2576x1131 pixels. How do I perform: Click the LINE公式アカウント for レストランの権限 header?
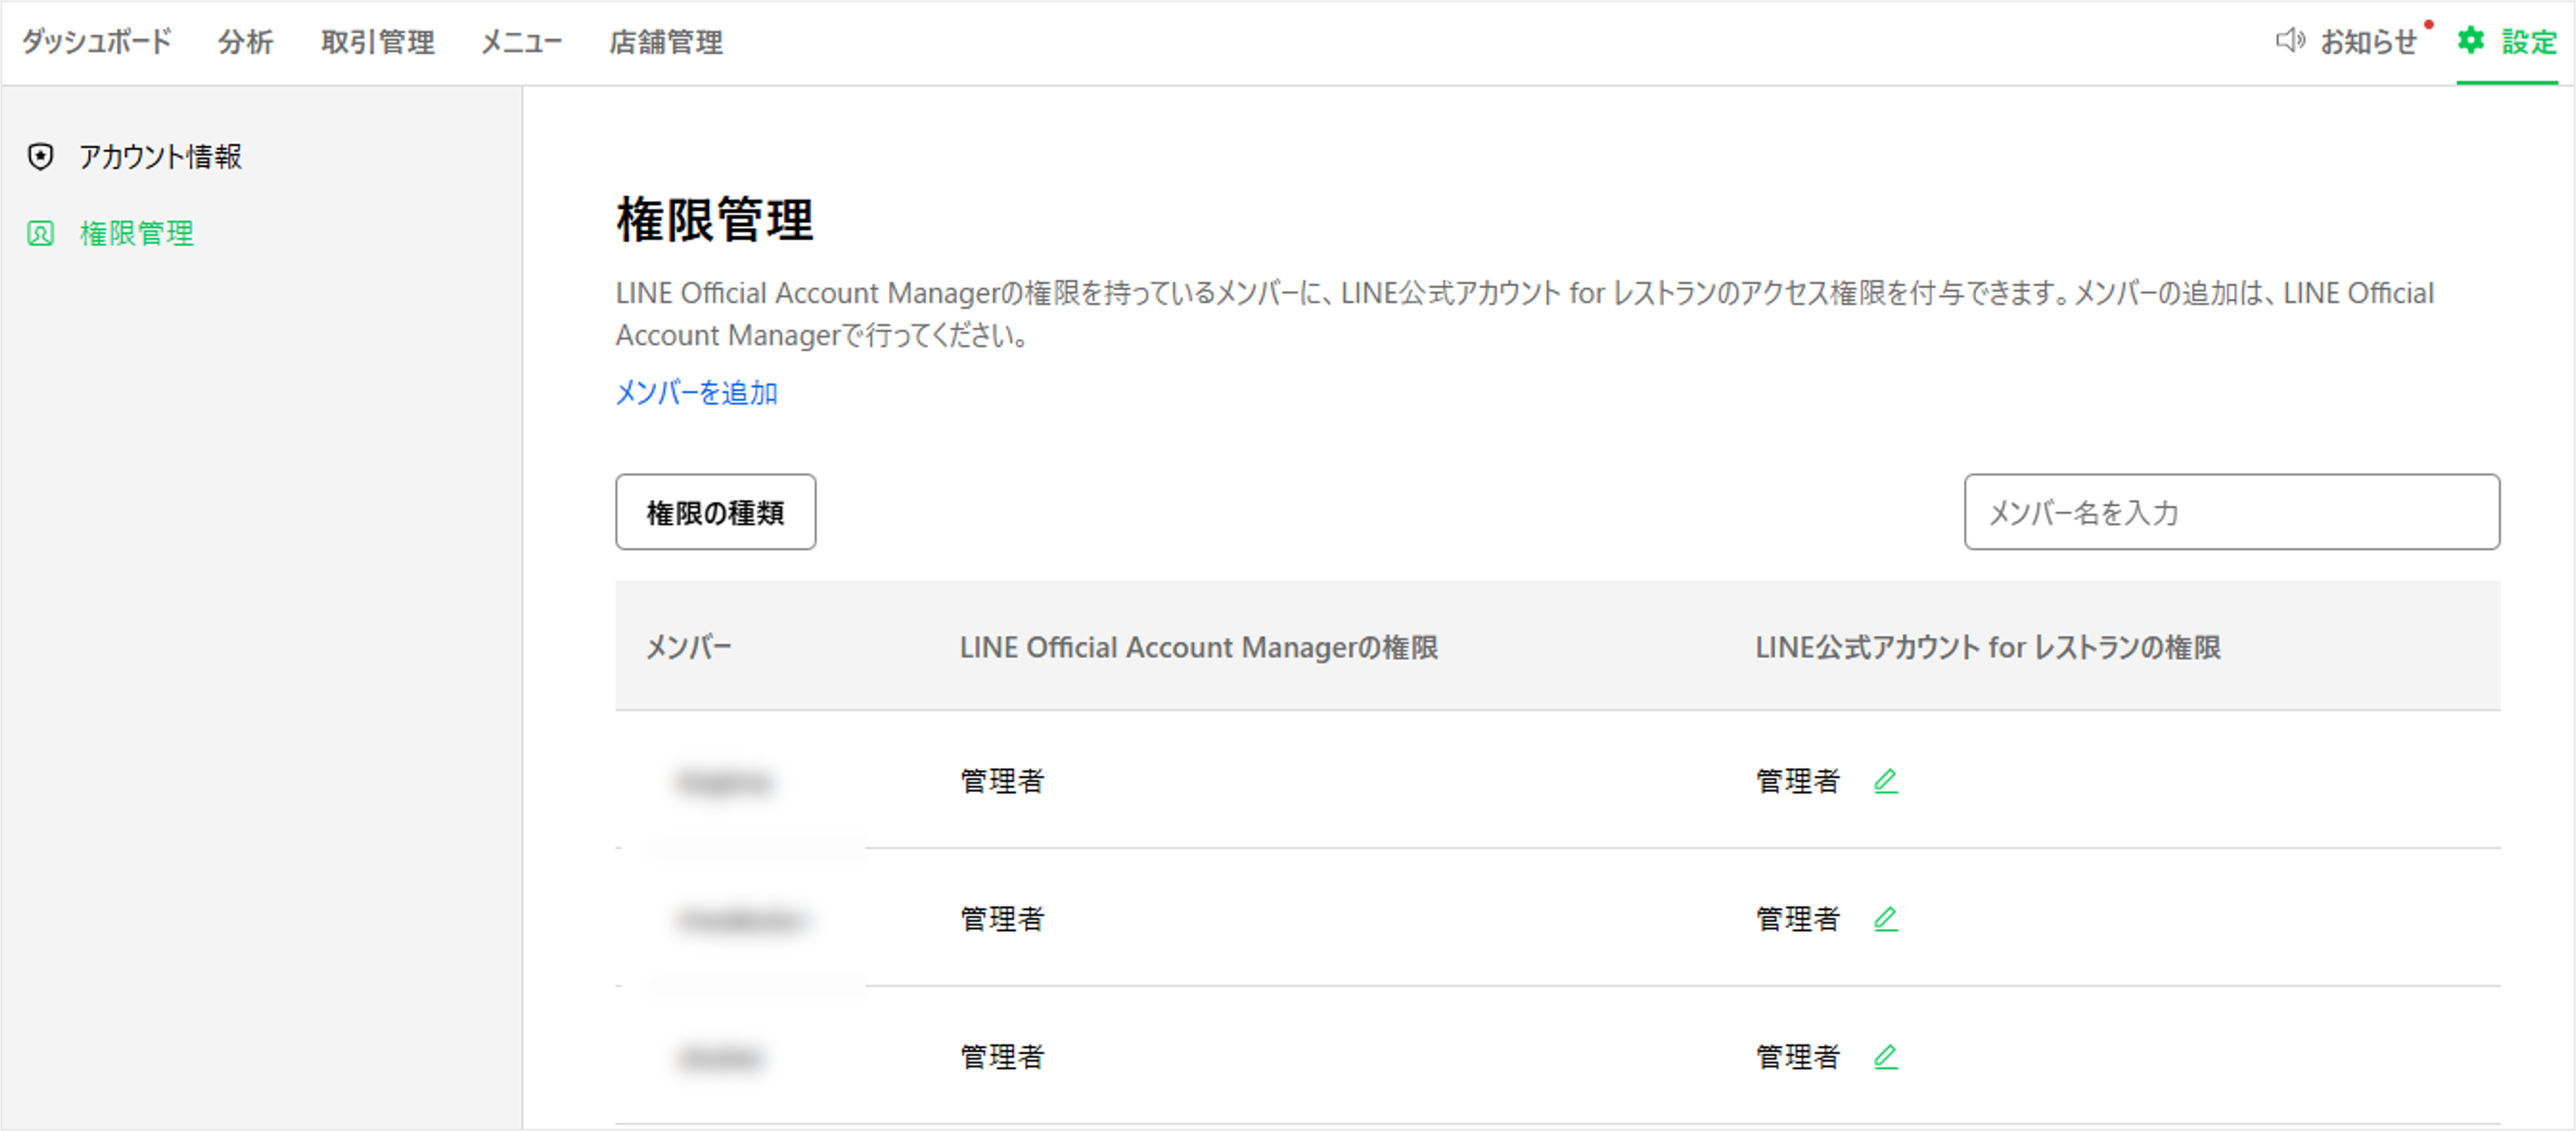(1987, 647)
